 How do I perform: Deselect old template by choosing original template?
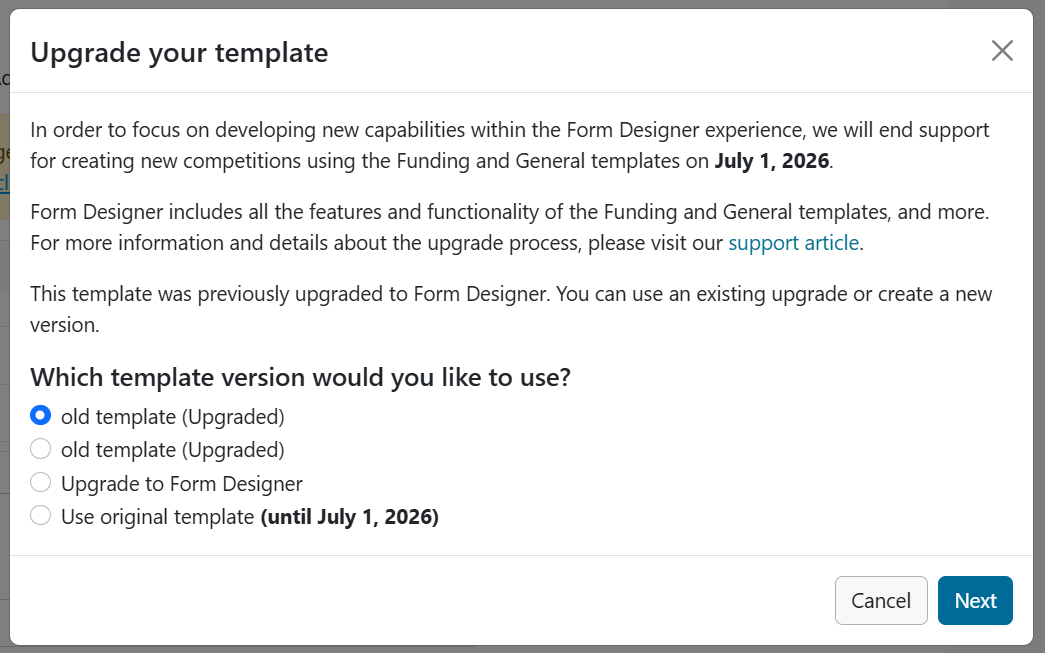[x=41, y=515]
